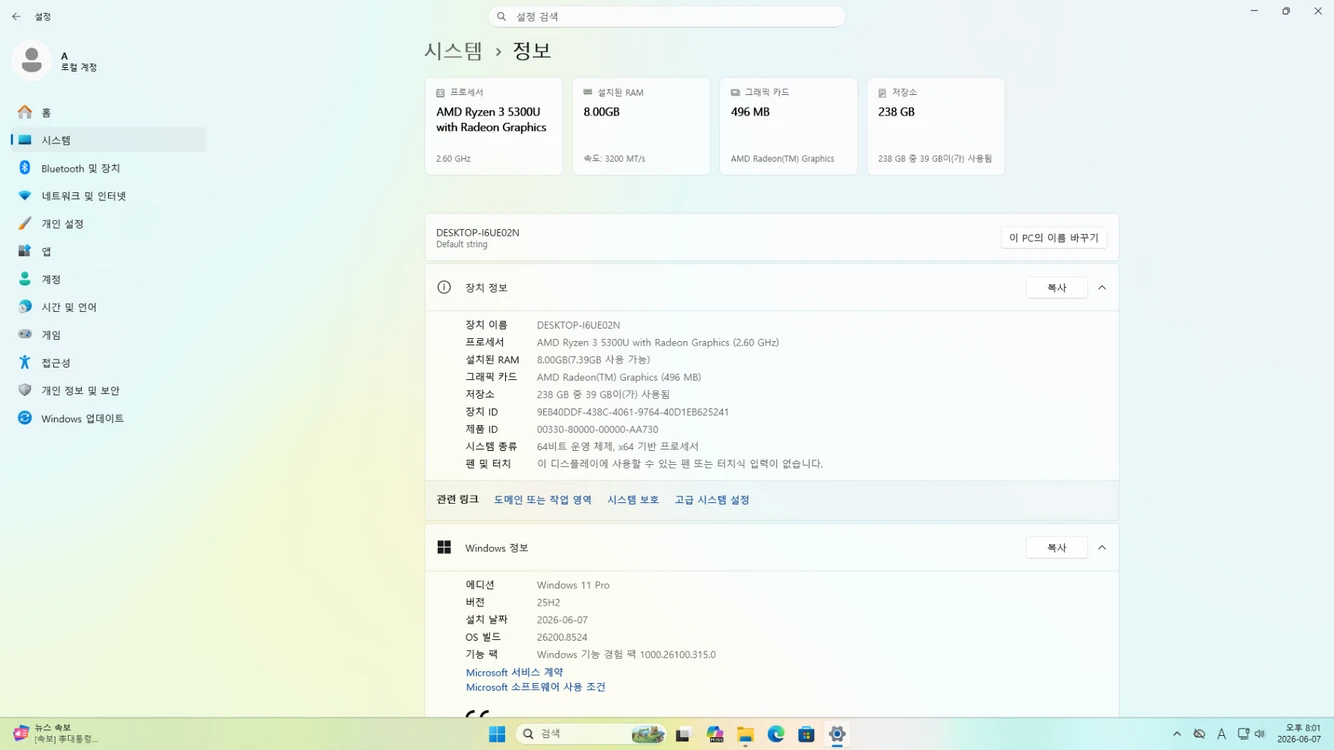This screenshot has height=750, width=1334.
Task: Click the magnifier icon in settings search
Action: pos(502,17)
